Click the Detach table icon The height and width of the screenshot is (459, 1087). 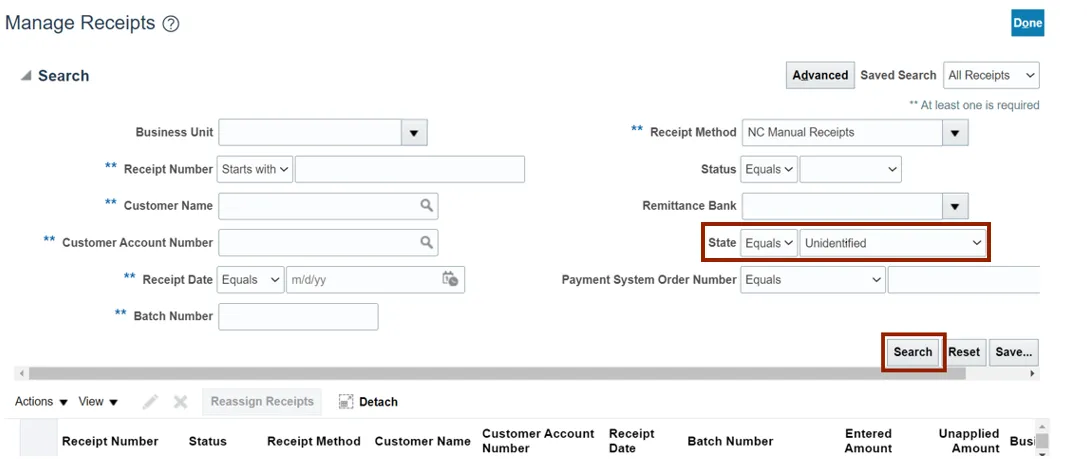(x=346, y=402)
